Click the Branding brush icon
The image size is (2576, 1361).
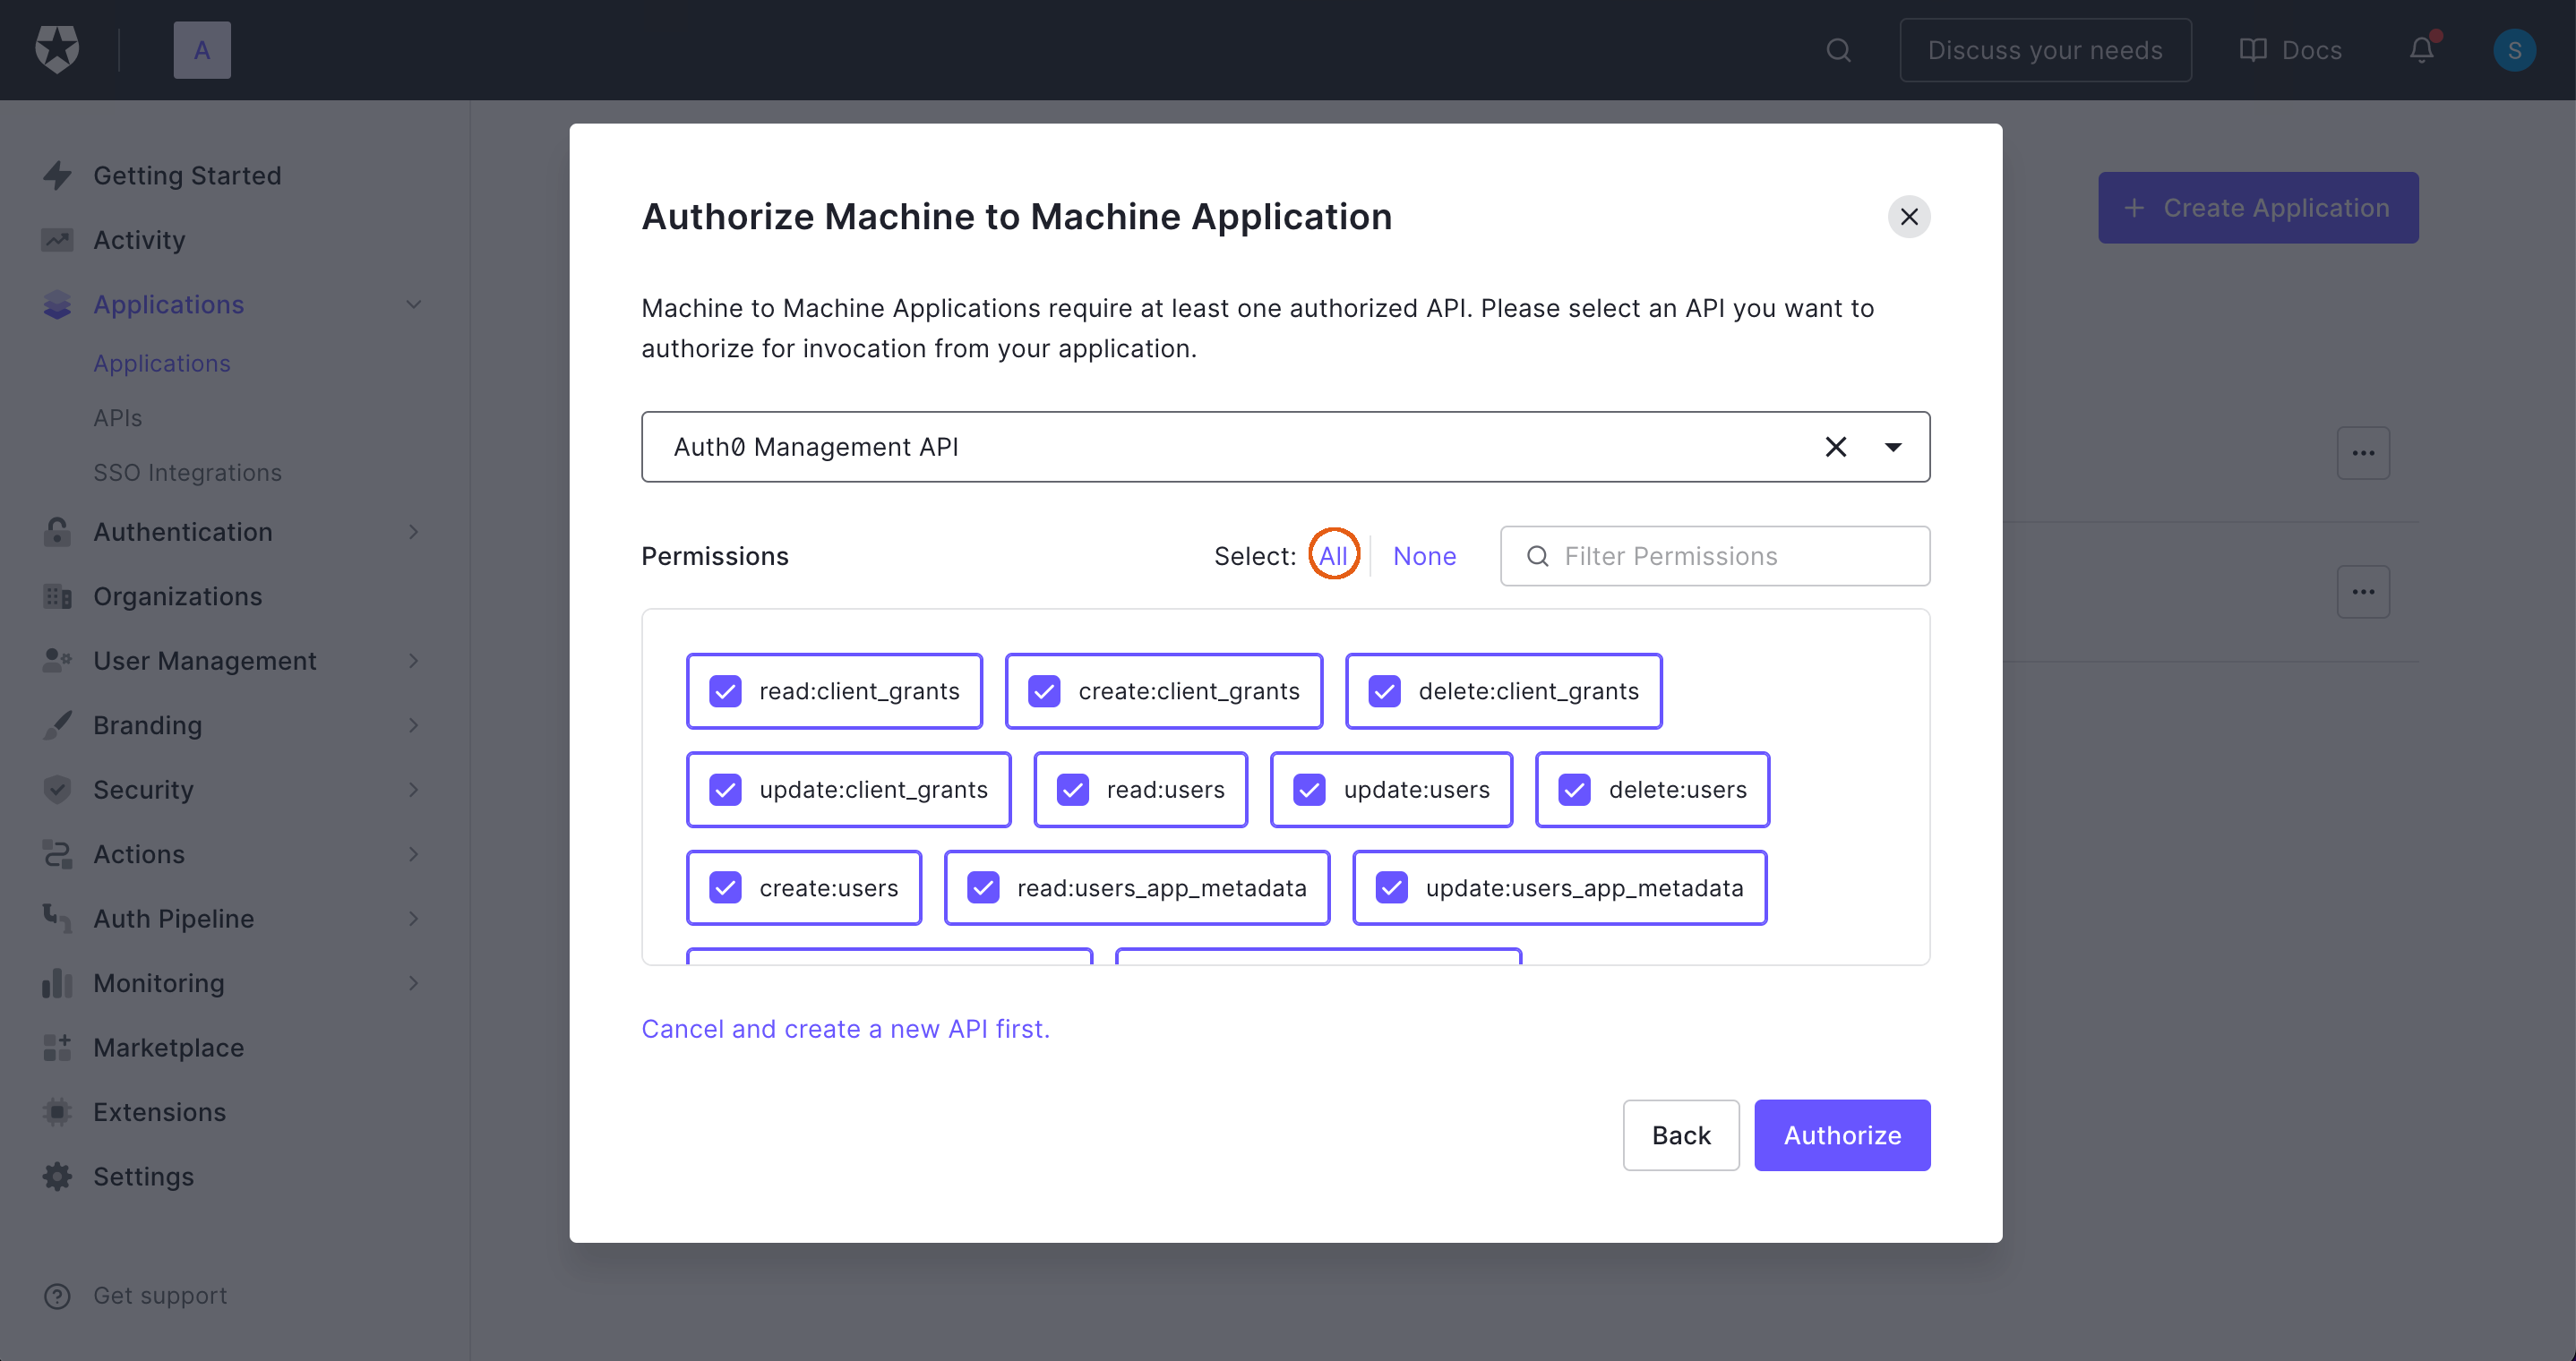tap(57, 725)
